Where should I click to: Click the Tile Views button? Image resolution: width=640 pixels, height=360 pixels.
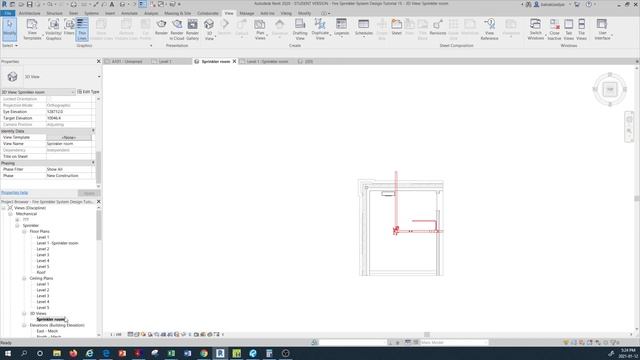click(582, 29)
